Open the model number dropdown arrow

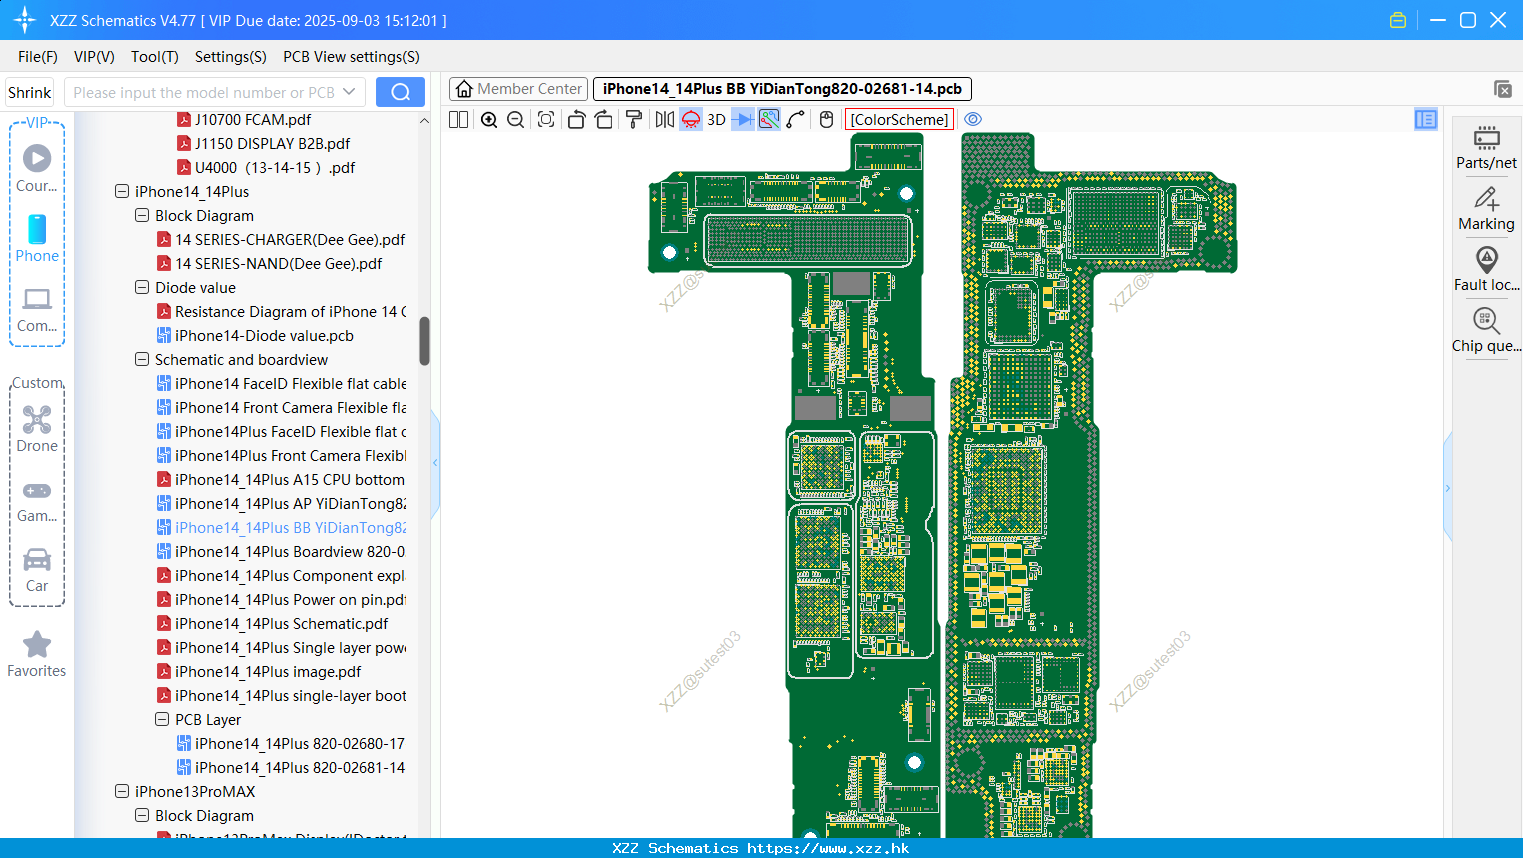coord(349,92)
